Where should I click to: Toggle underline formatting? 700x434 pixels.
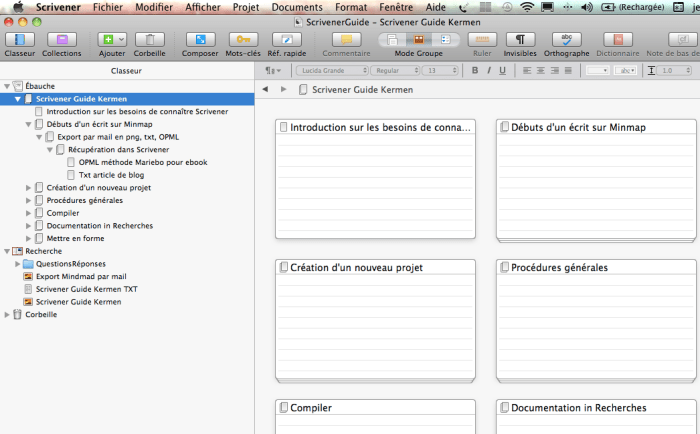pyautogui.click(x=503, y=71)
